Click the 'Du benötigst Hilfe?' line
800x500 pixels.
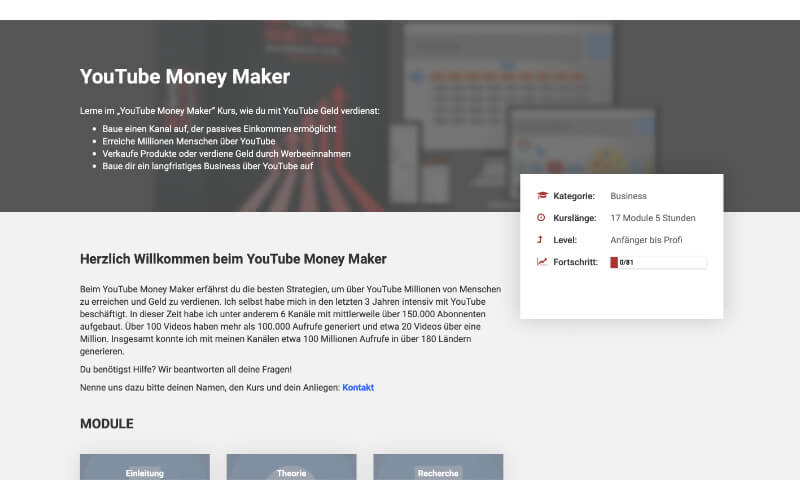(186, 369)
